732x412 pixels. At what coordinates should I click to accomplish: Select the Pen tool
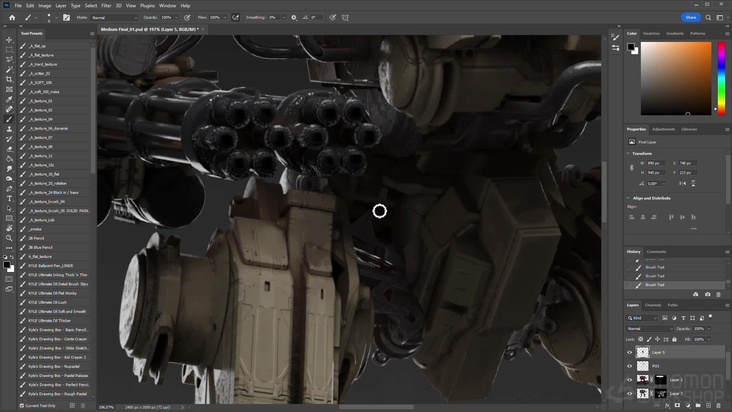coord(9,189)
